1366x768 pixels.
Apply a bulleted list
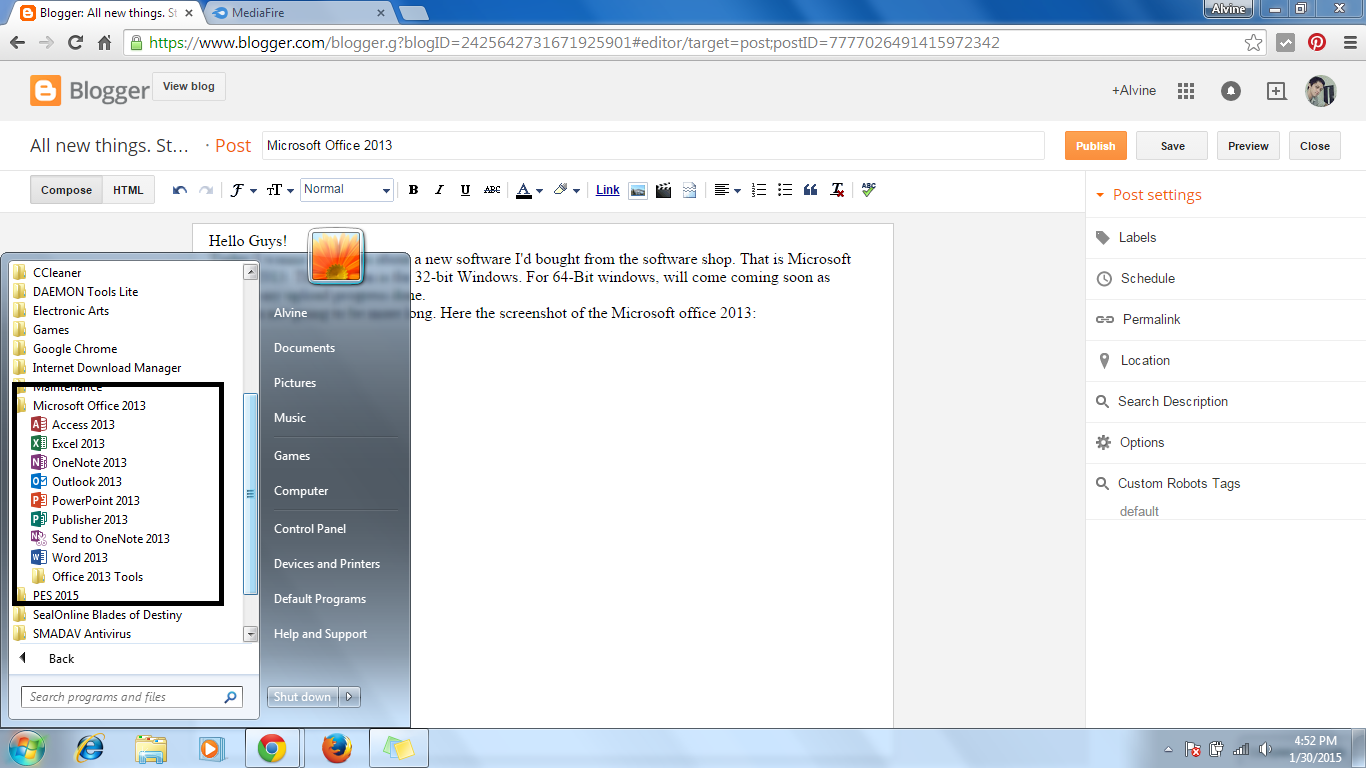[x=785, y=190]
